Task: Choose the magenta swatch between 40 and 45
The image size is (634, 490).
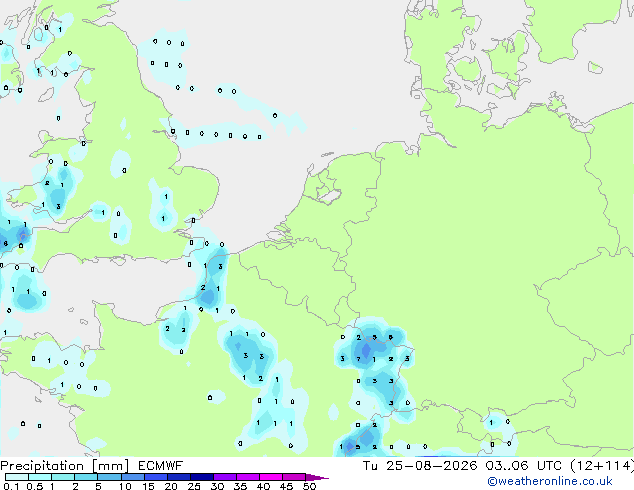Action: click(x=271, y=477)
